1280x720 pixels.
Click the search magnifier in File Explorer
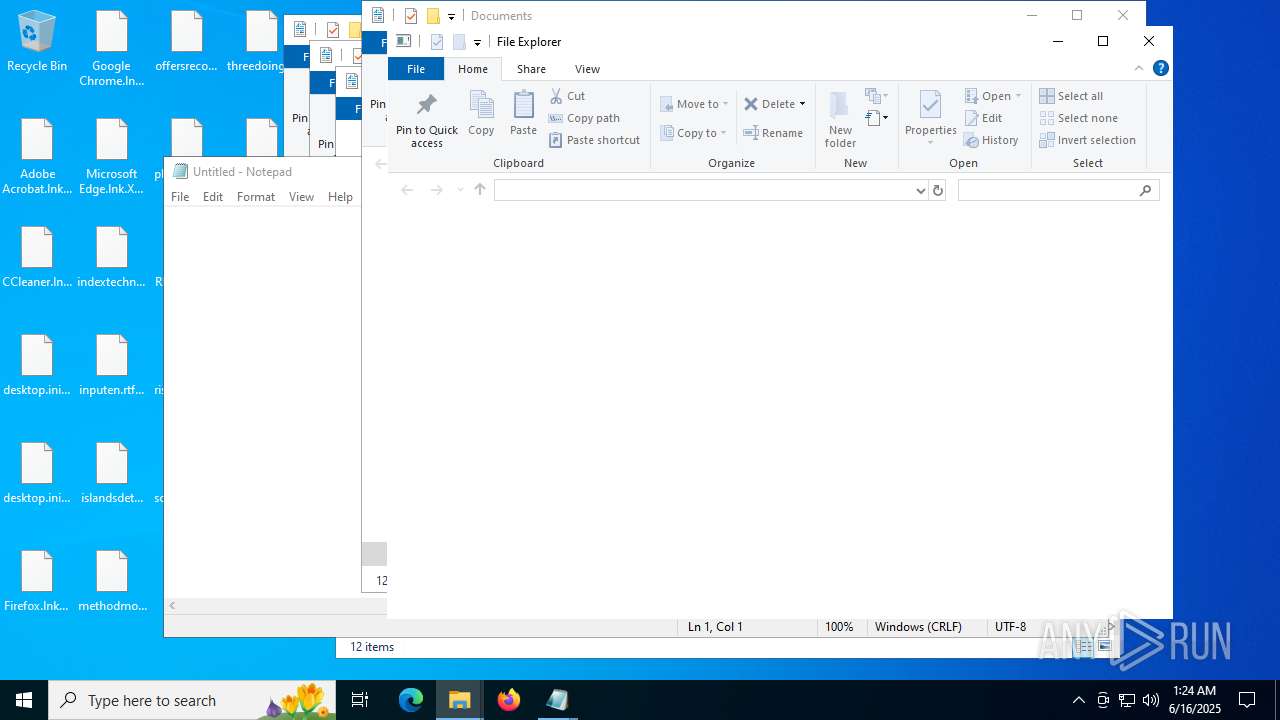tap(1146, 190)
